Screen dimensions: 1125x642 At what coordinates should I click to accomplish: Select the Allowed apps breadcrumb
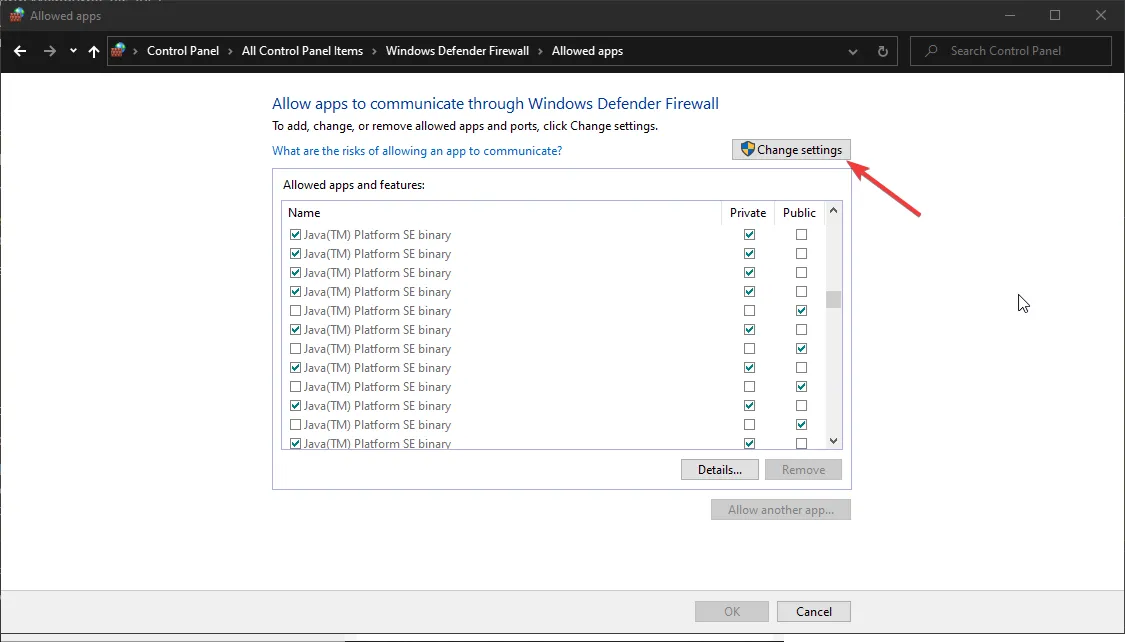coord(587,51)
